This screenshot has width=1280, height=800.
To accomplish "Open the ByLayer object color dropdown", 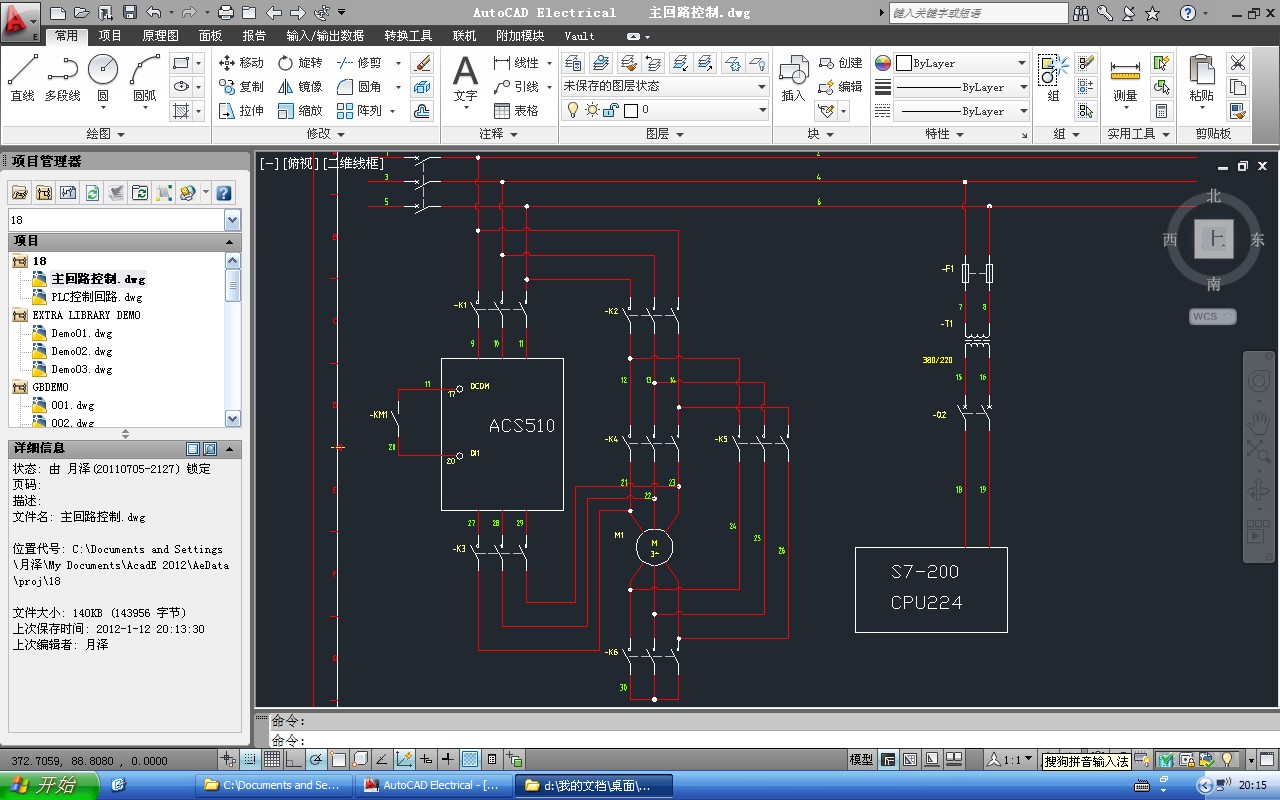I will tap(961, 63).
